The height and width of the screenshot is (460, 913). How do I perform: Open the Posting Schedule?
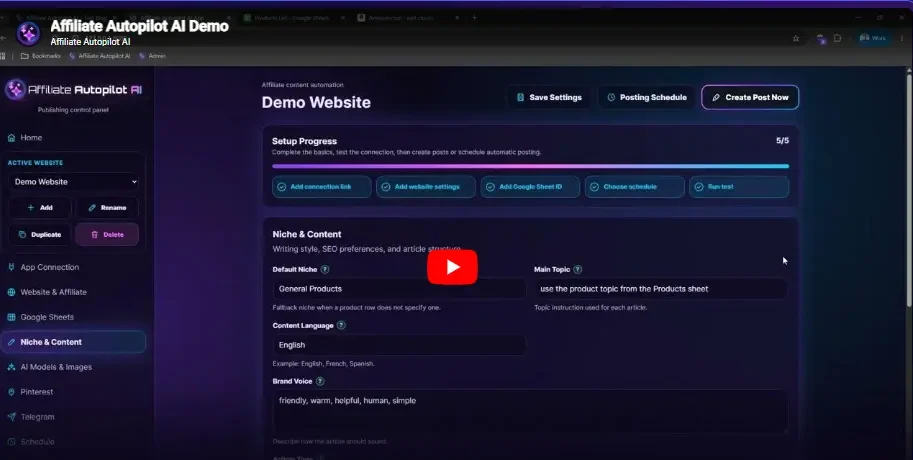(646, 97)
